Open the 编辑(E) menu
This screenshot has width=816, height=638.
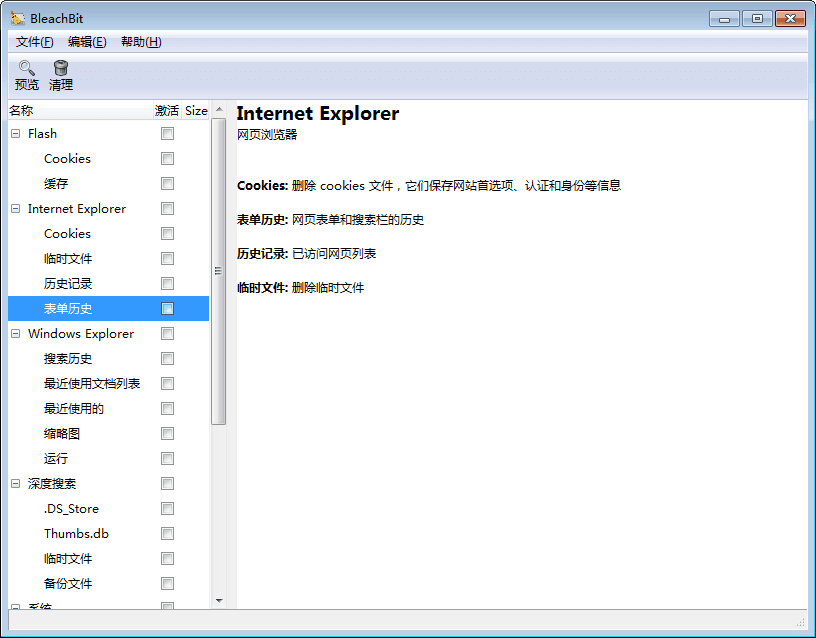click(87, 42)
